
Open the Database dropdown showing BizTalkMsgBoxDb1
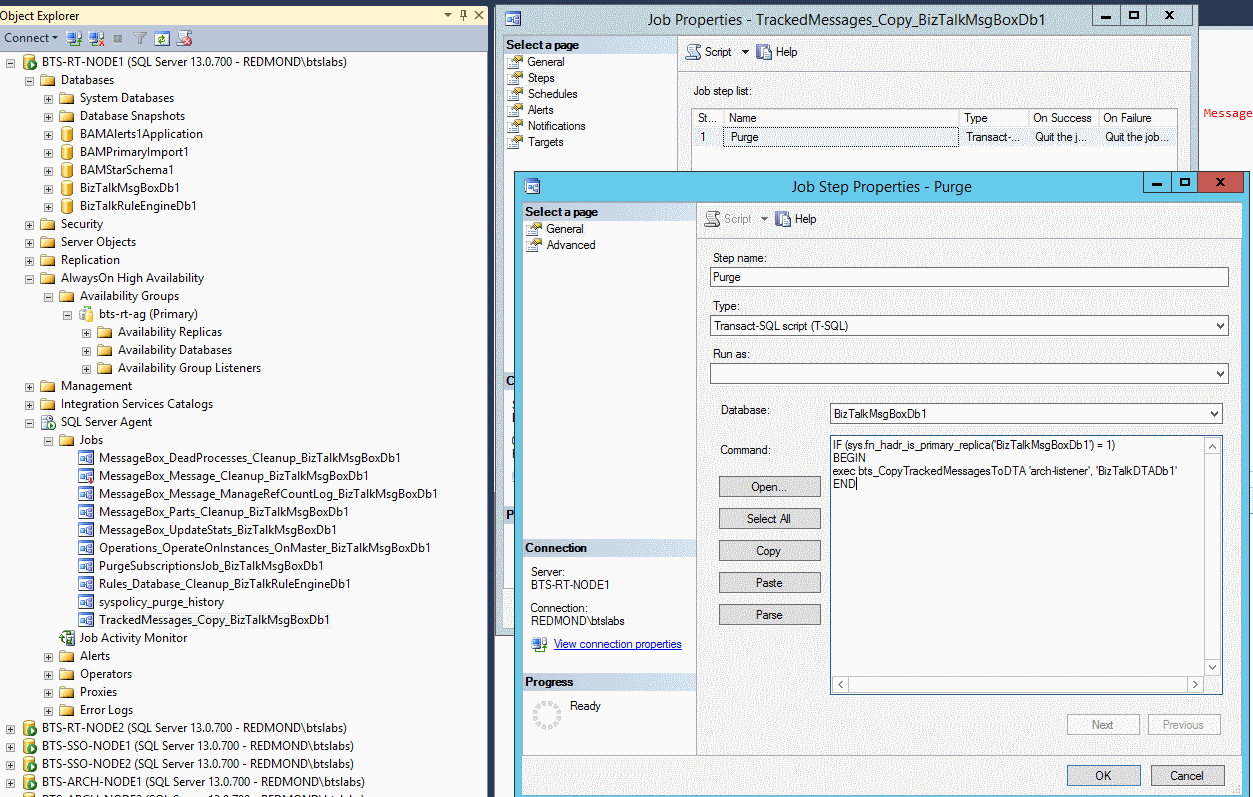[x=1218, y=413]
